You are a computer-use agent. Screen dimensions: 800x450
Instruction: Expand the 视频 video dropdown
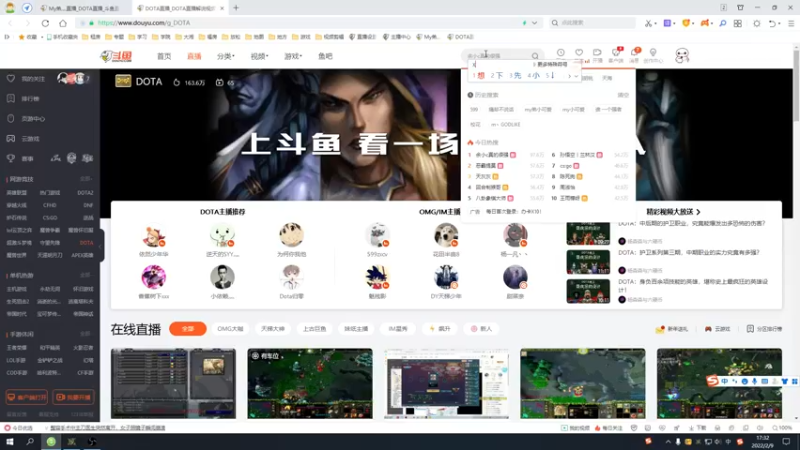click(259, 56)
